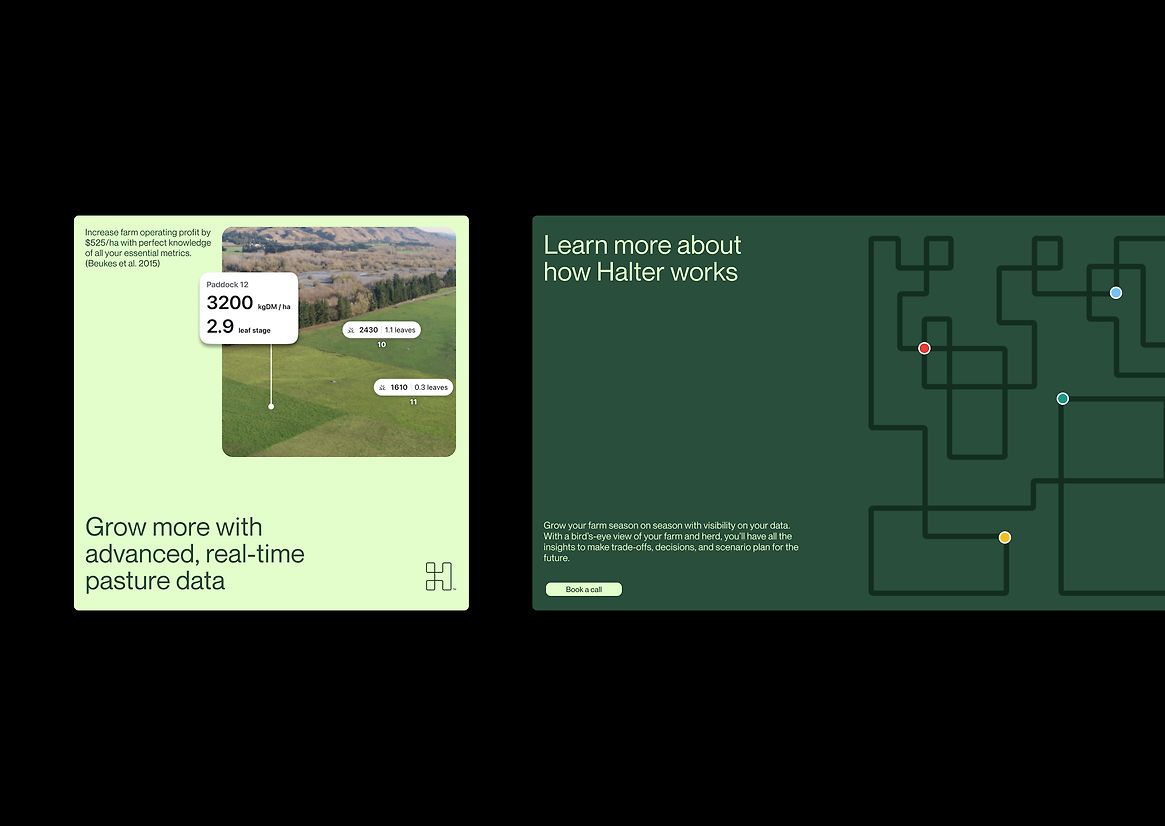
Task: Click paddock number 10 label
Action: 381,345
